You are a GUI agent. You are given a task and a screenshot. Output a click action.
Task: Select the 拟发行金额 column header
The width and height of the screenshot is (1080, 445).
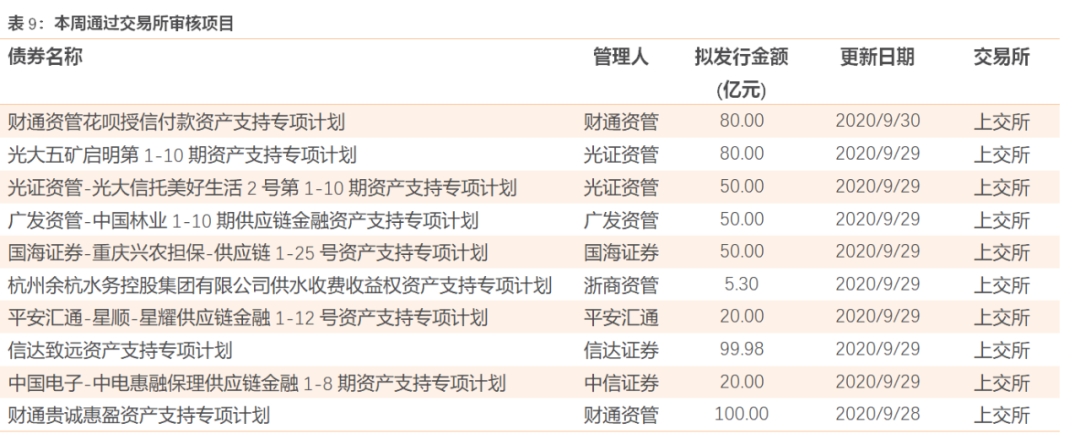(741, 57)
